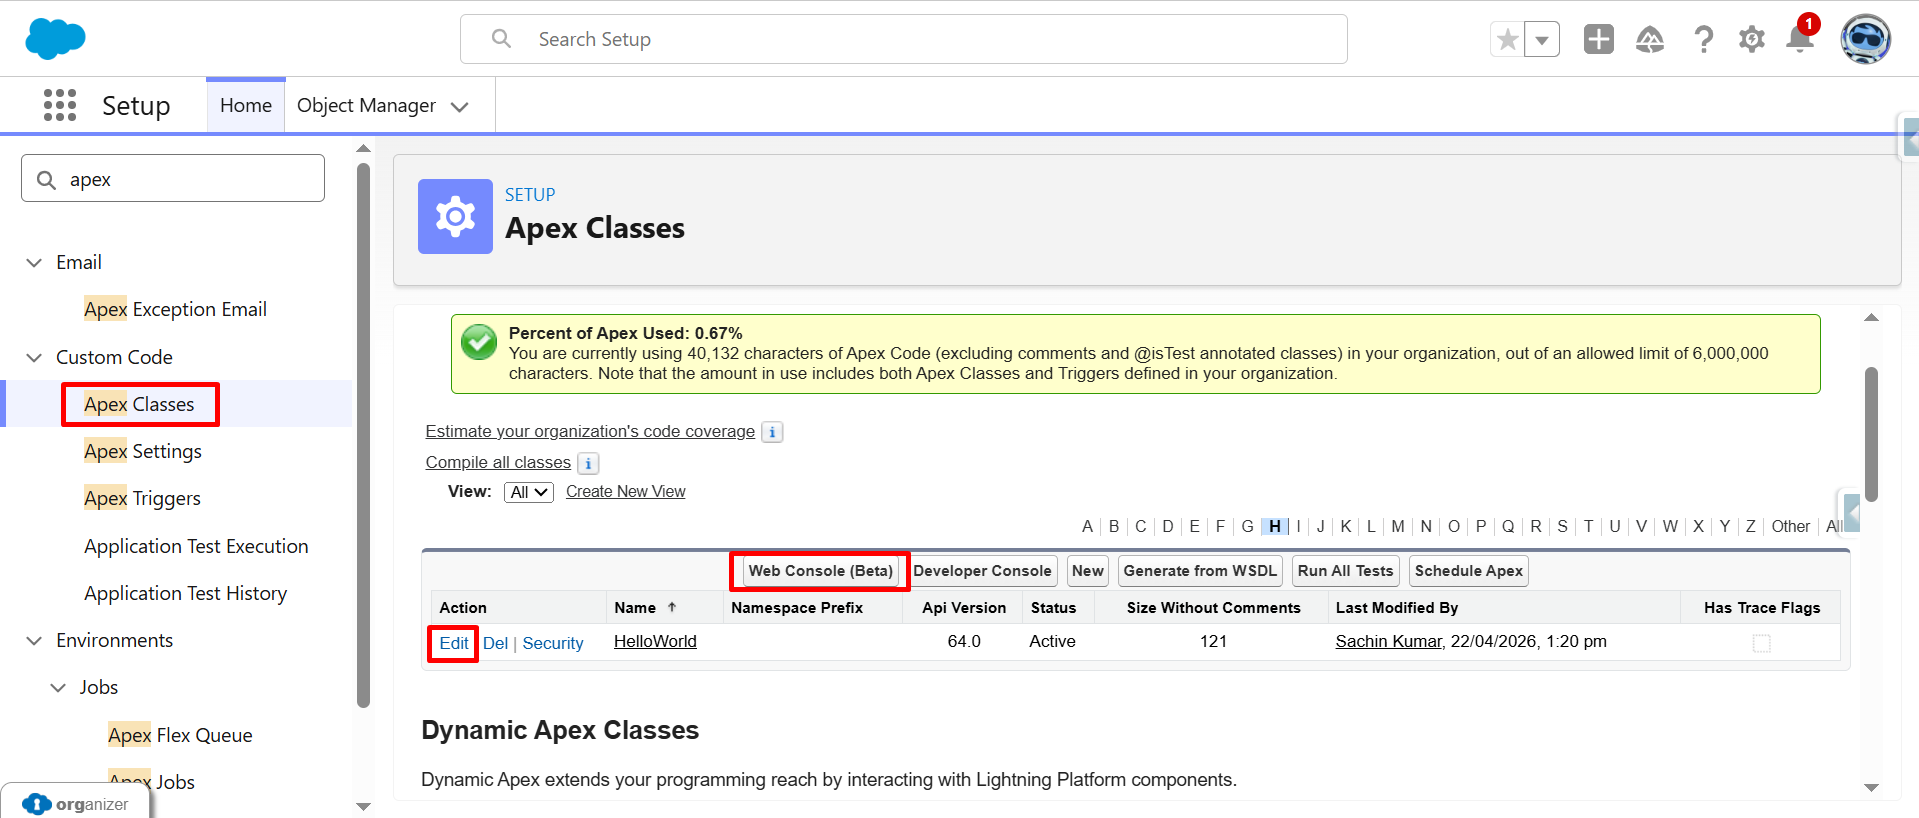
Task: Click info icon beside code coverage link
Action: coord(772,432)
